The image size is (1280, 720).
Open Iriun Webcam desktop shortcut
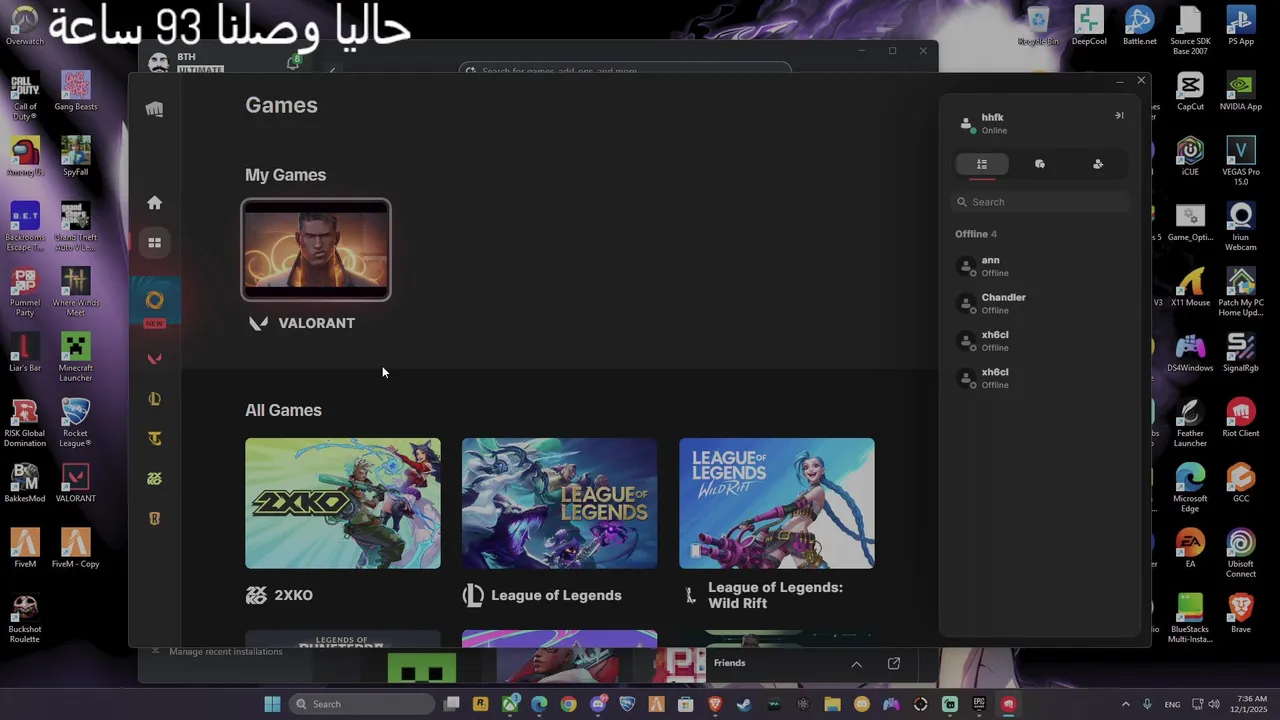(x=1241, y=227)
